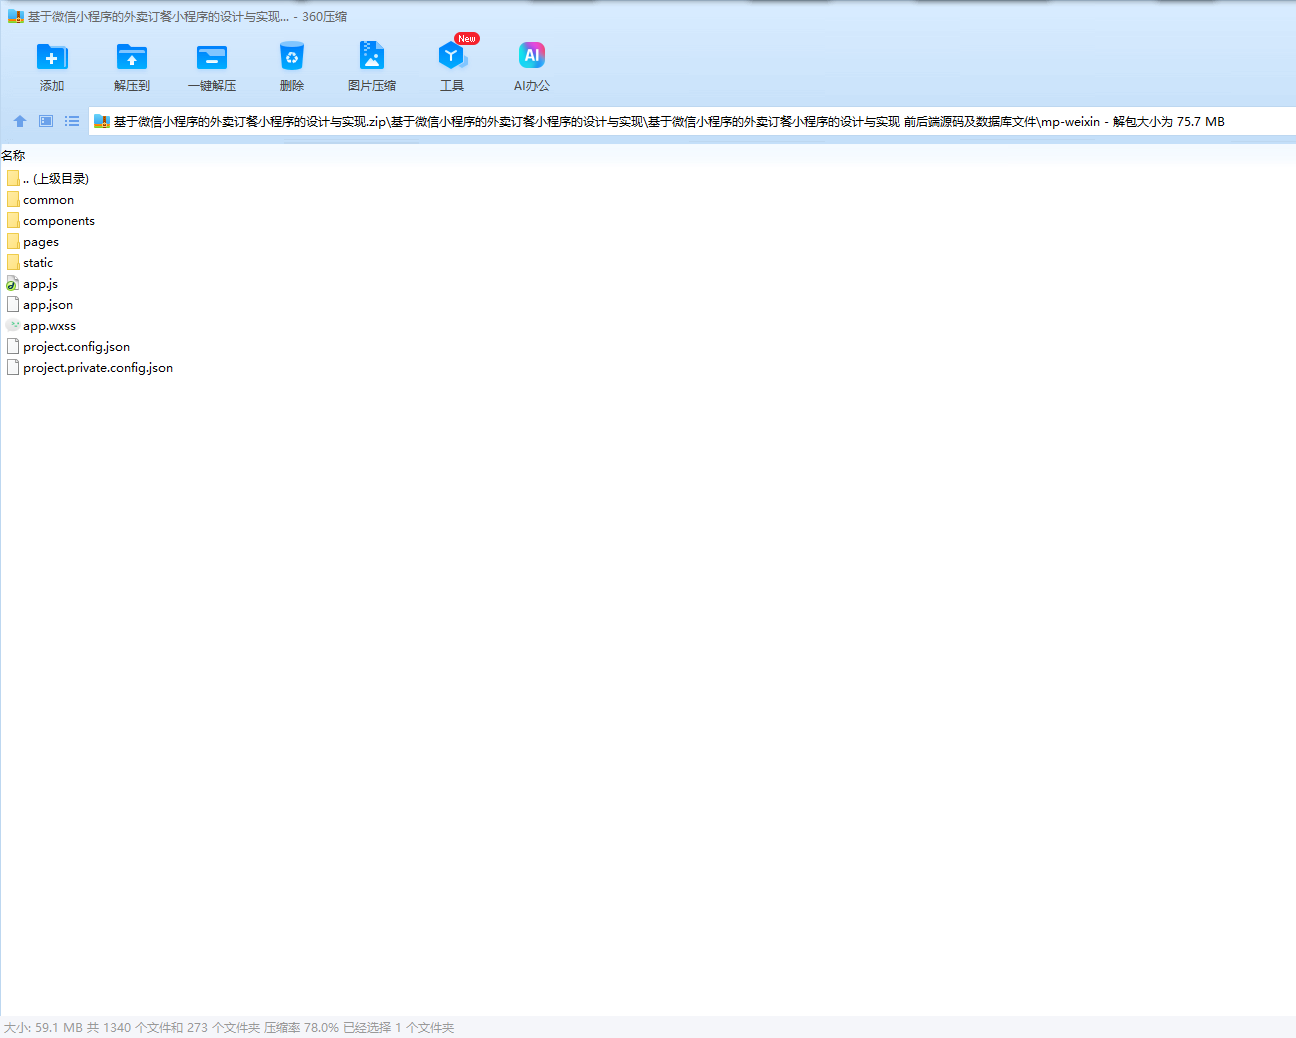
Task: Select the app.json file
Action: (39, 304)
